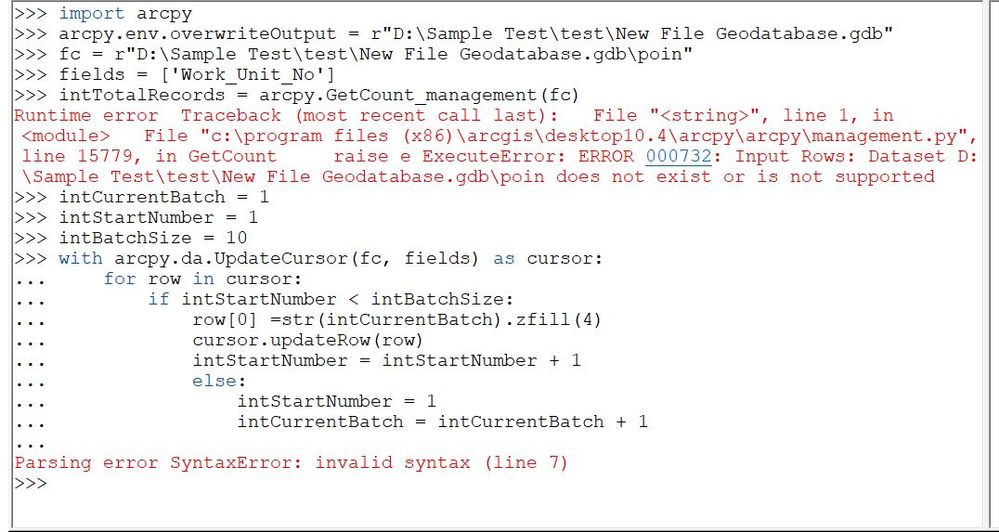This screenshot has width=999, height=532.
Task: Click the 'if intStartNumber < intBatchSize:' line
Action: coord(330,299)
